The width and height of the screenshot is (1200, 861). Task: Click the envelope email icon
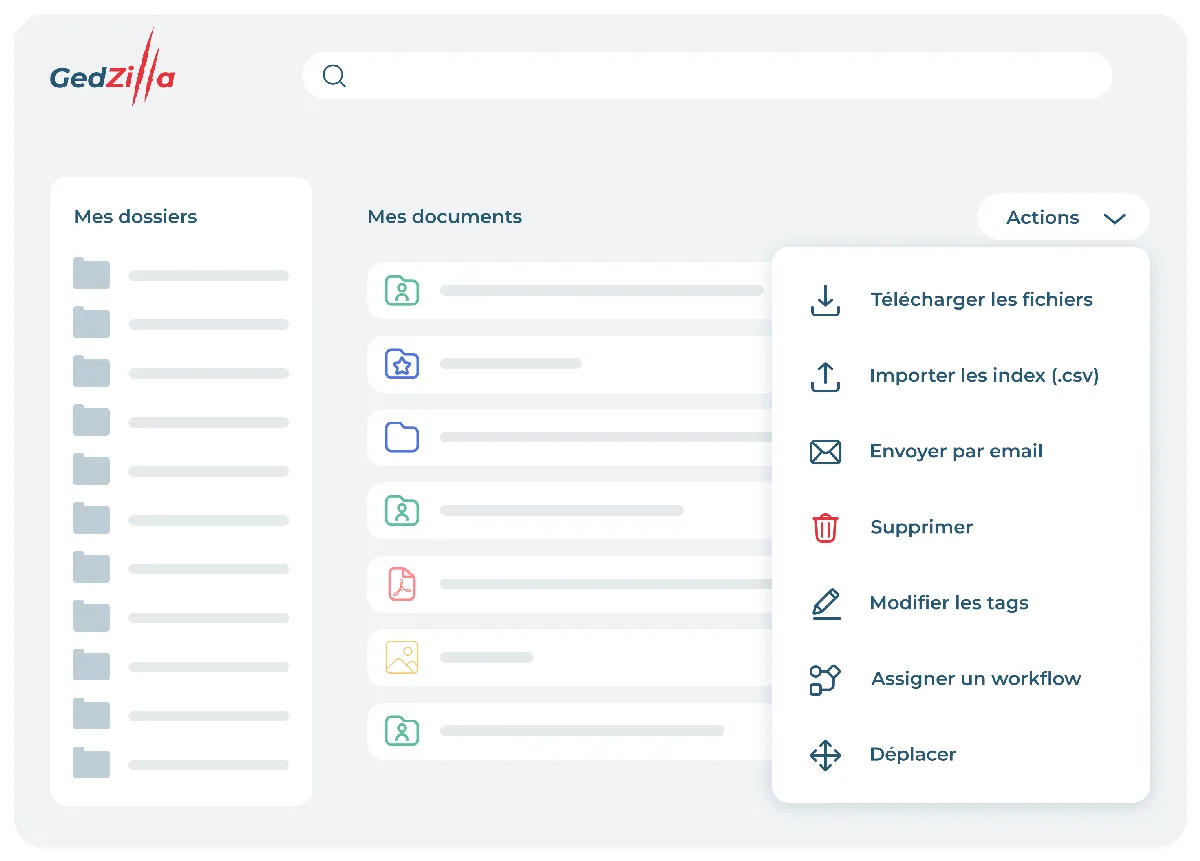click(825, 452)
